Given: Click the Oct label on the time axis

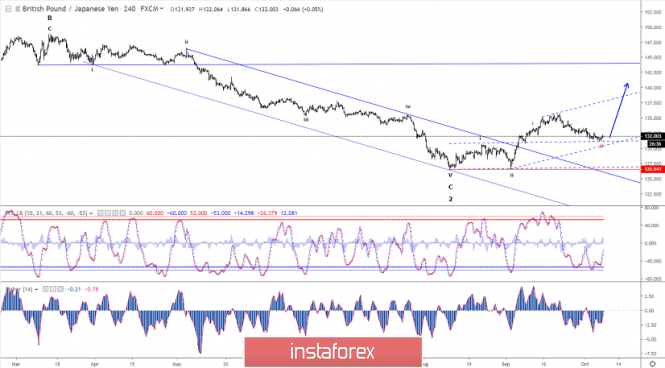Looking at the screenshot, I should pyautogui.click(x=585, y=364).
